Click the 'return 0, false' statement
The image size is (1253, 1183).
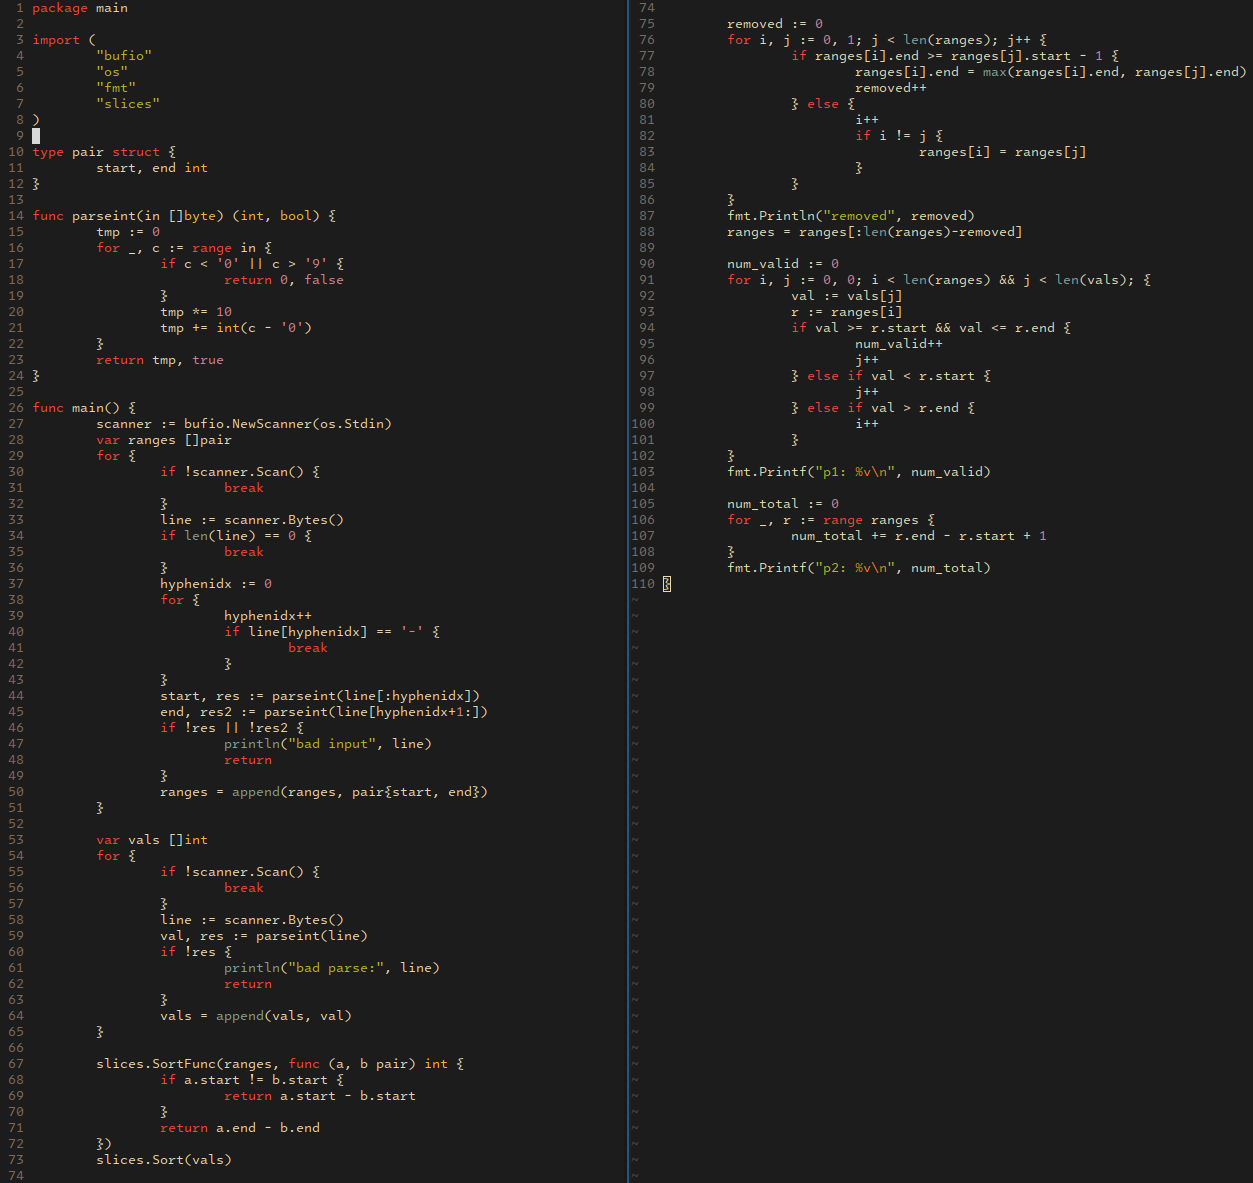pyautogui.click(x=284, y=280)
